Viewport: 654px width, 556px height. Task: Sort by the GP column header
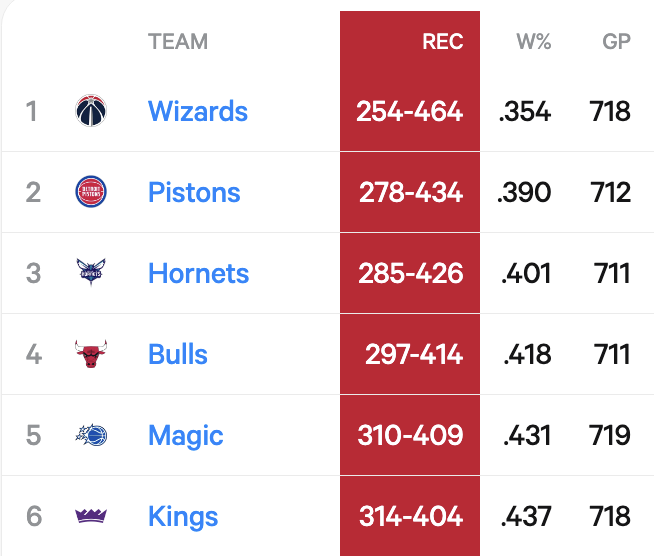[616, 42]
